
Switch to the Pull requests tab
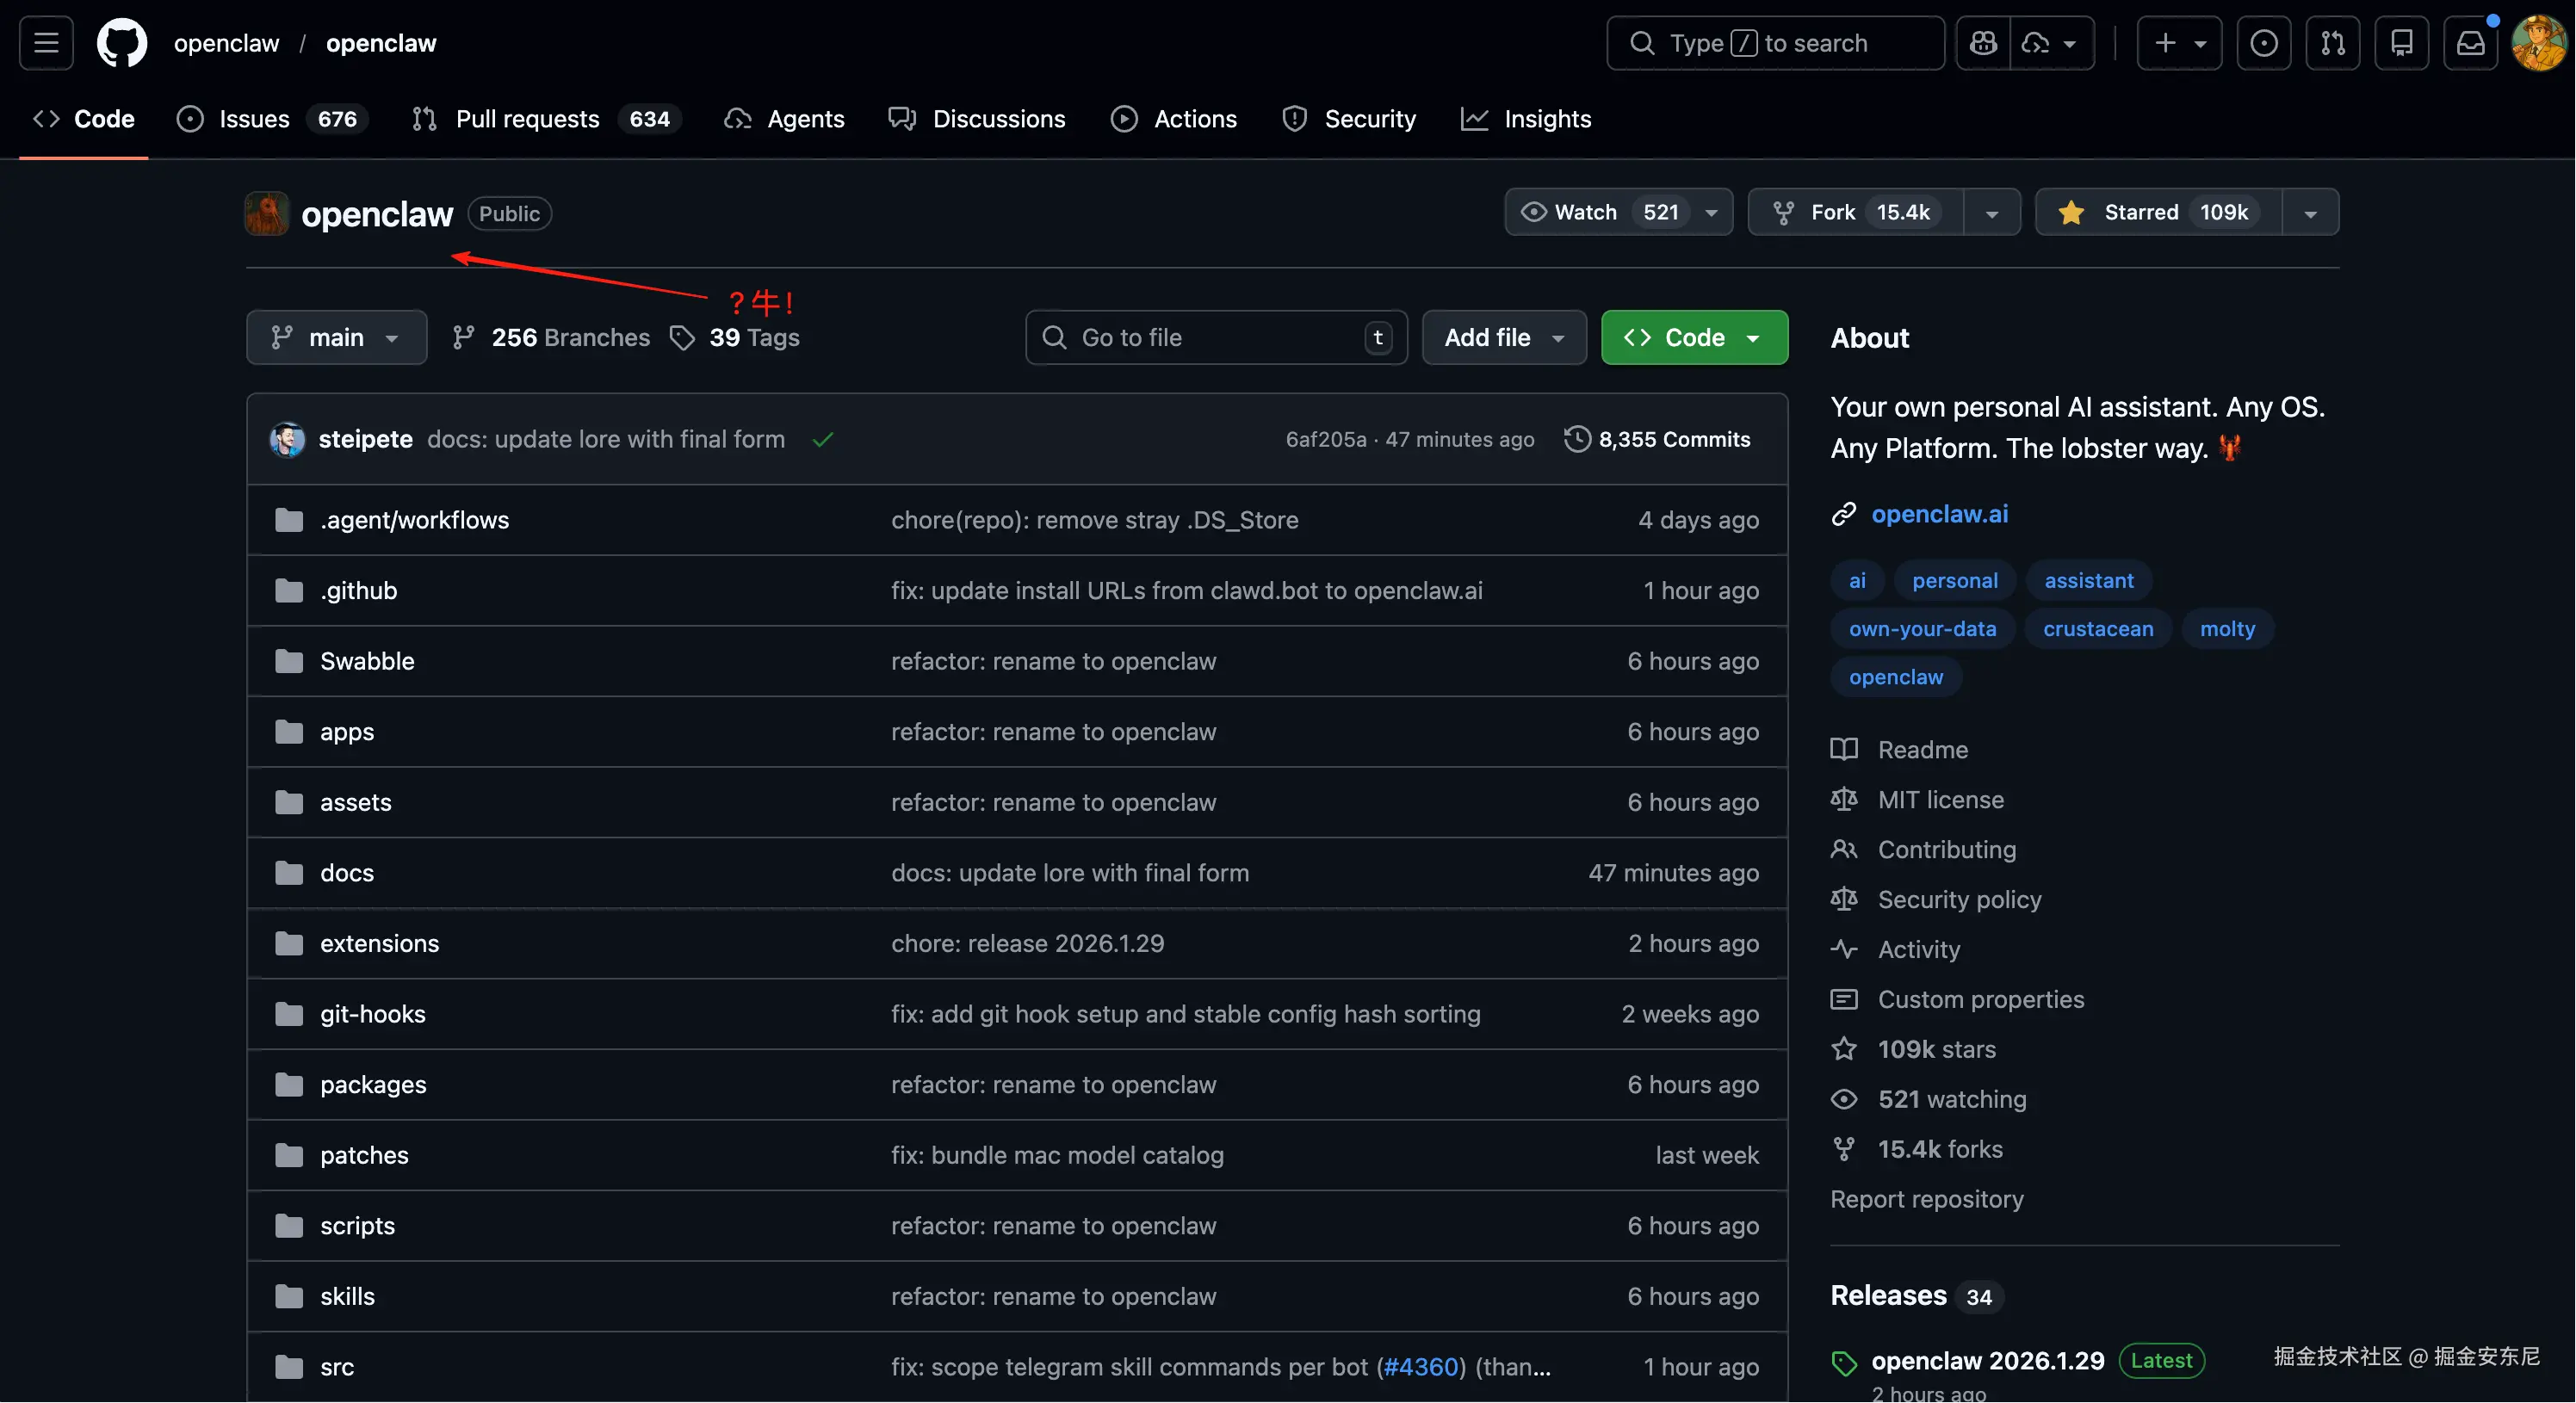coord(527,119)
